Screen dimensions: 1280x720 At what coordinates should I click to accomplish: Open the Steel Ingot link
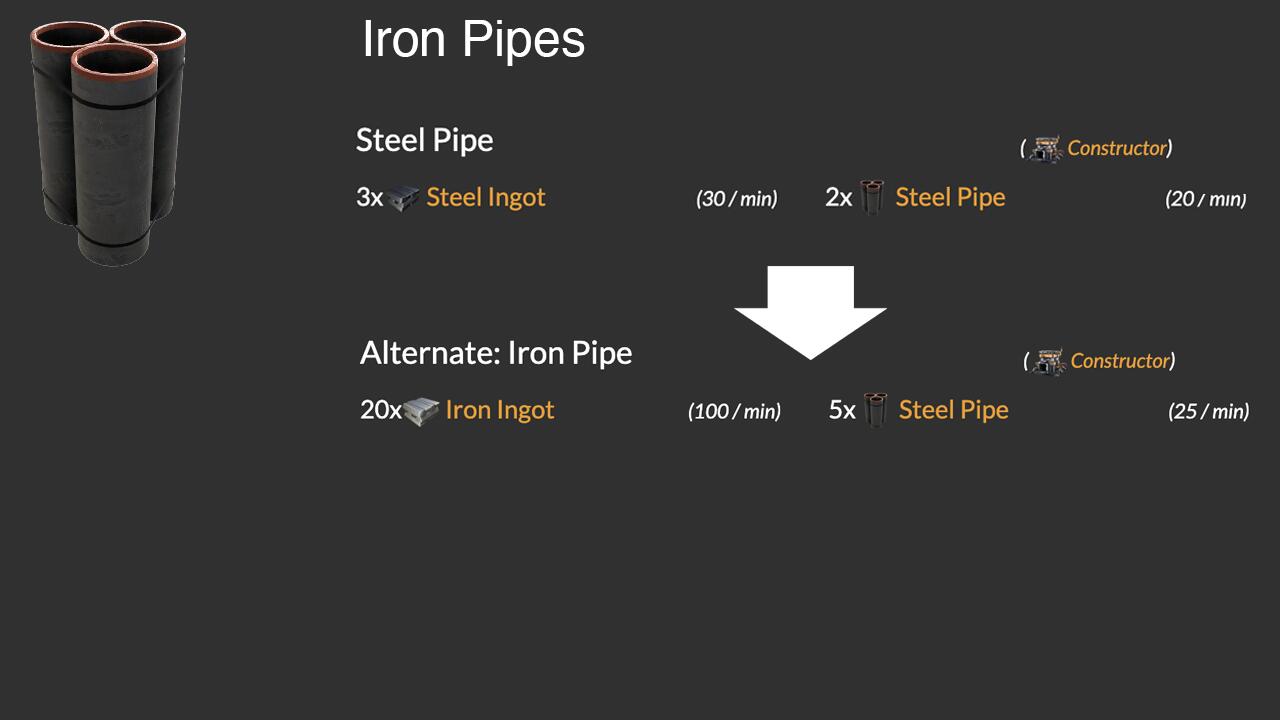coord(486,197)
